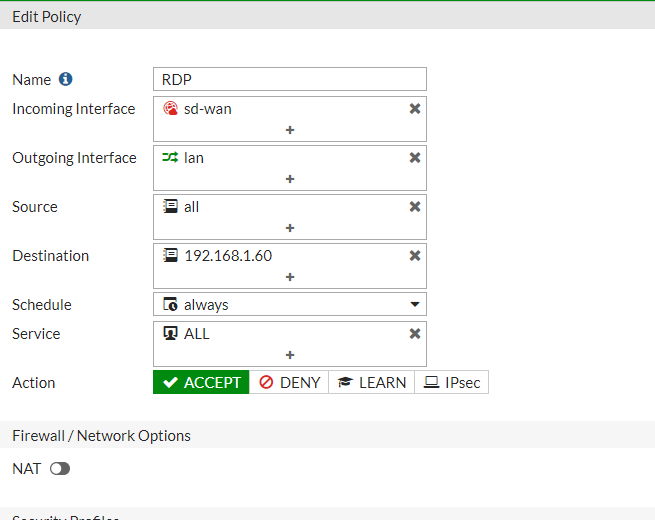Click the Name info icon
The height and width of the screenshot is (520, 655).
[x=65, y=79]
